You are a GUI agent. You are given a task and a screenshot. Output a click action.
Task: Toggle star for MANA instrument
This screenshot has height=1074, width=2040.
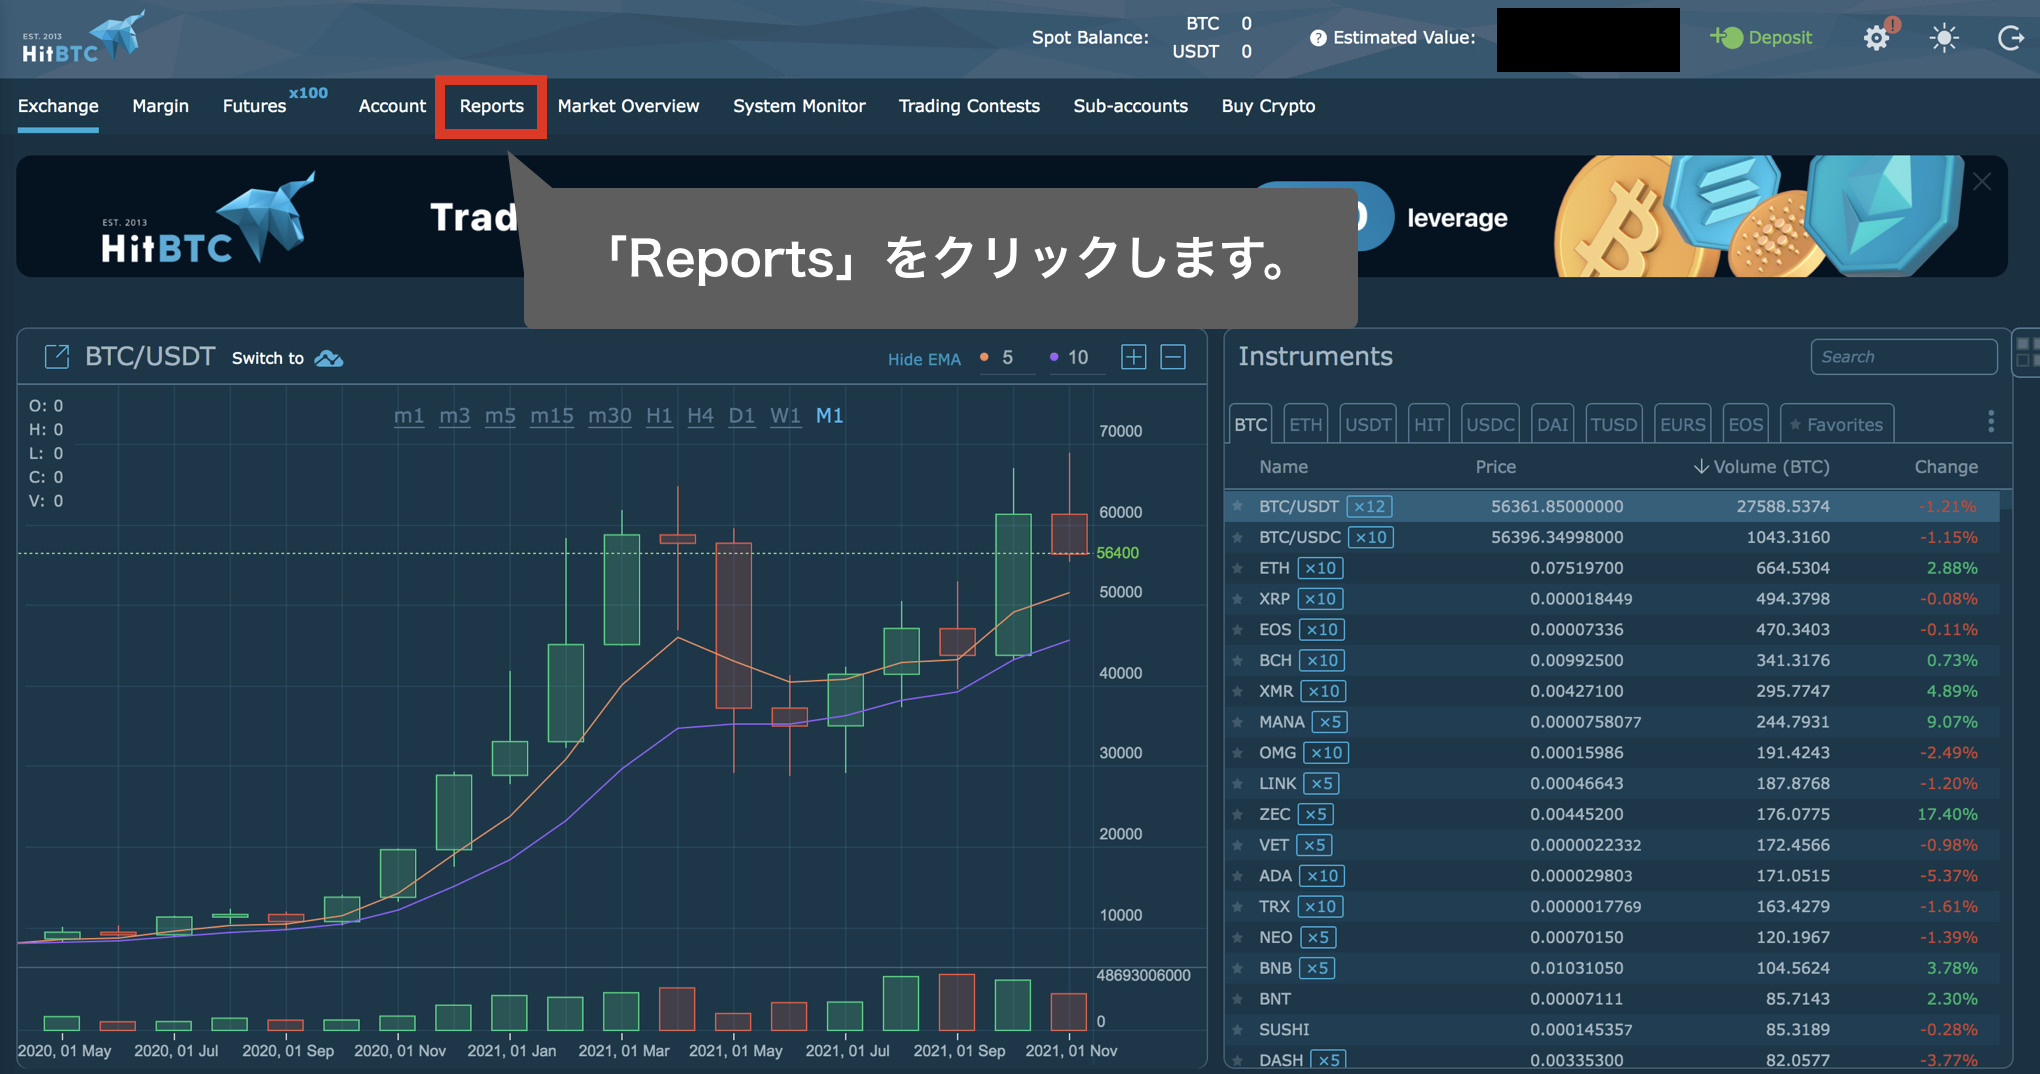(1238, 722)
